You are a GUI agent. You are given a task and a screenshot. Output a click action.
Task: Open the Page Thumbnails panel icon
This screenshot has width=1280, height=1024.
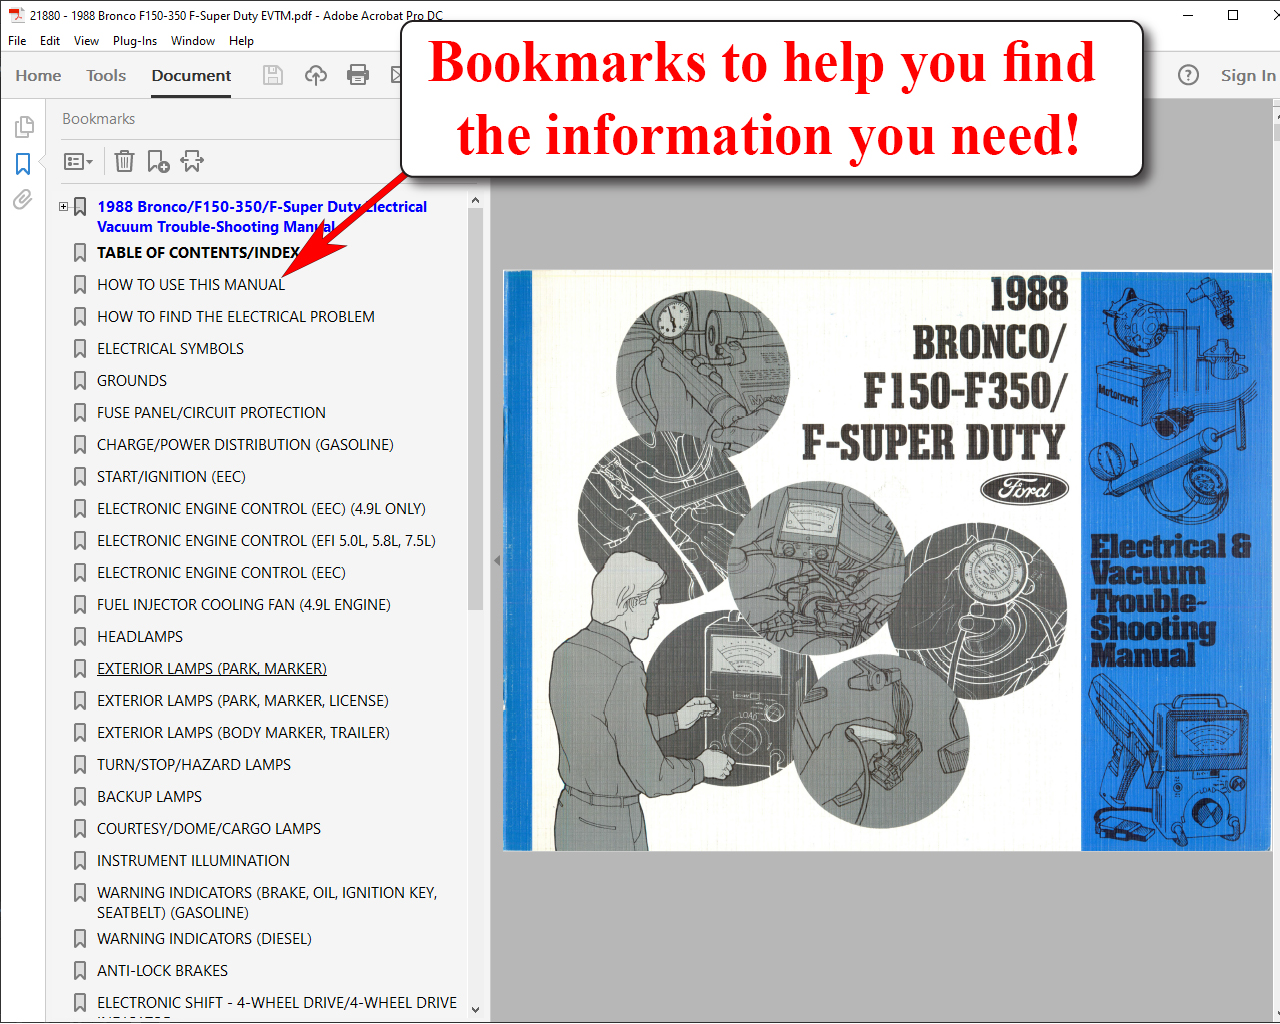click(x=24, y=127)
